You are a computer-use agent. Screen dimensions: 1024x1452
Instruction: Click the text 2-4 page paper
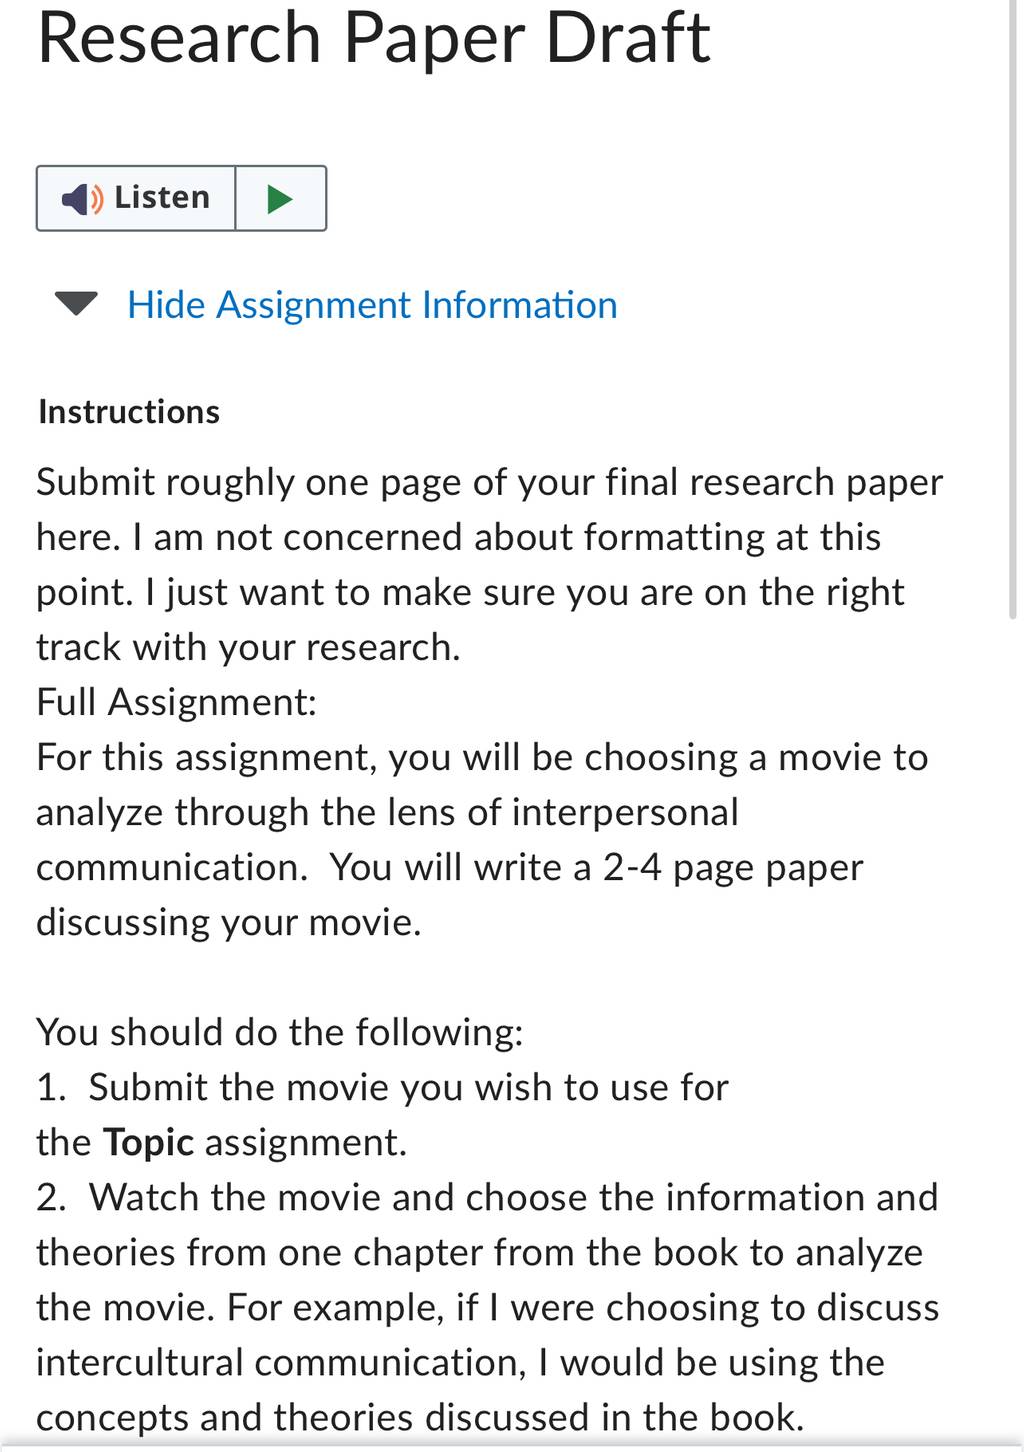coord(733,867)
